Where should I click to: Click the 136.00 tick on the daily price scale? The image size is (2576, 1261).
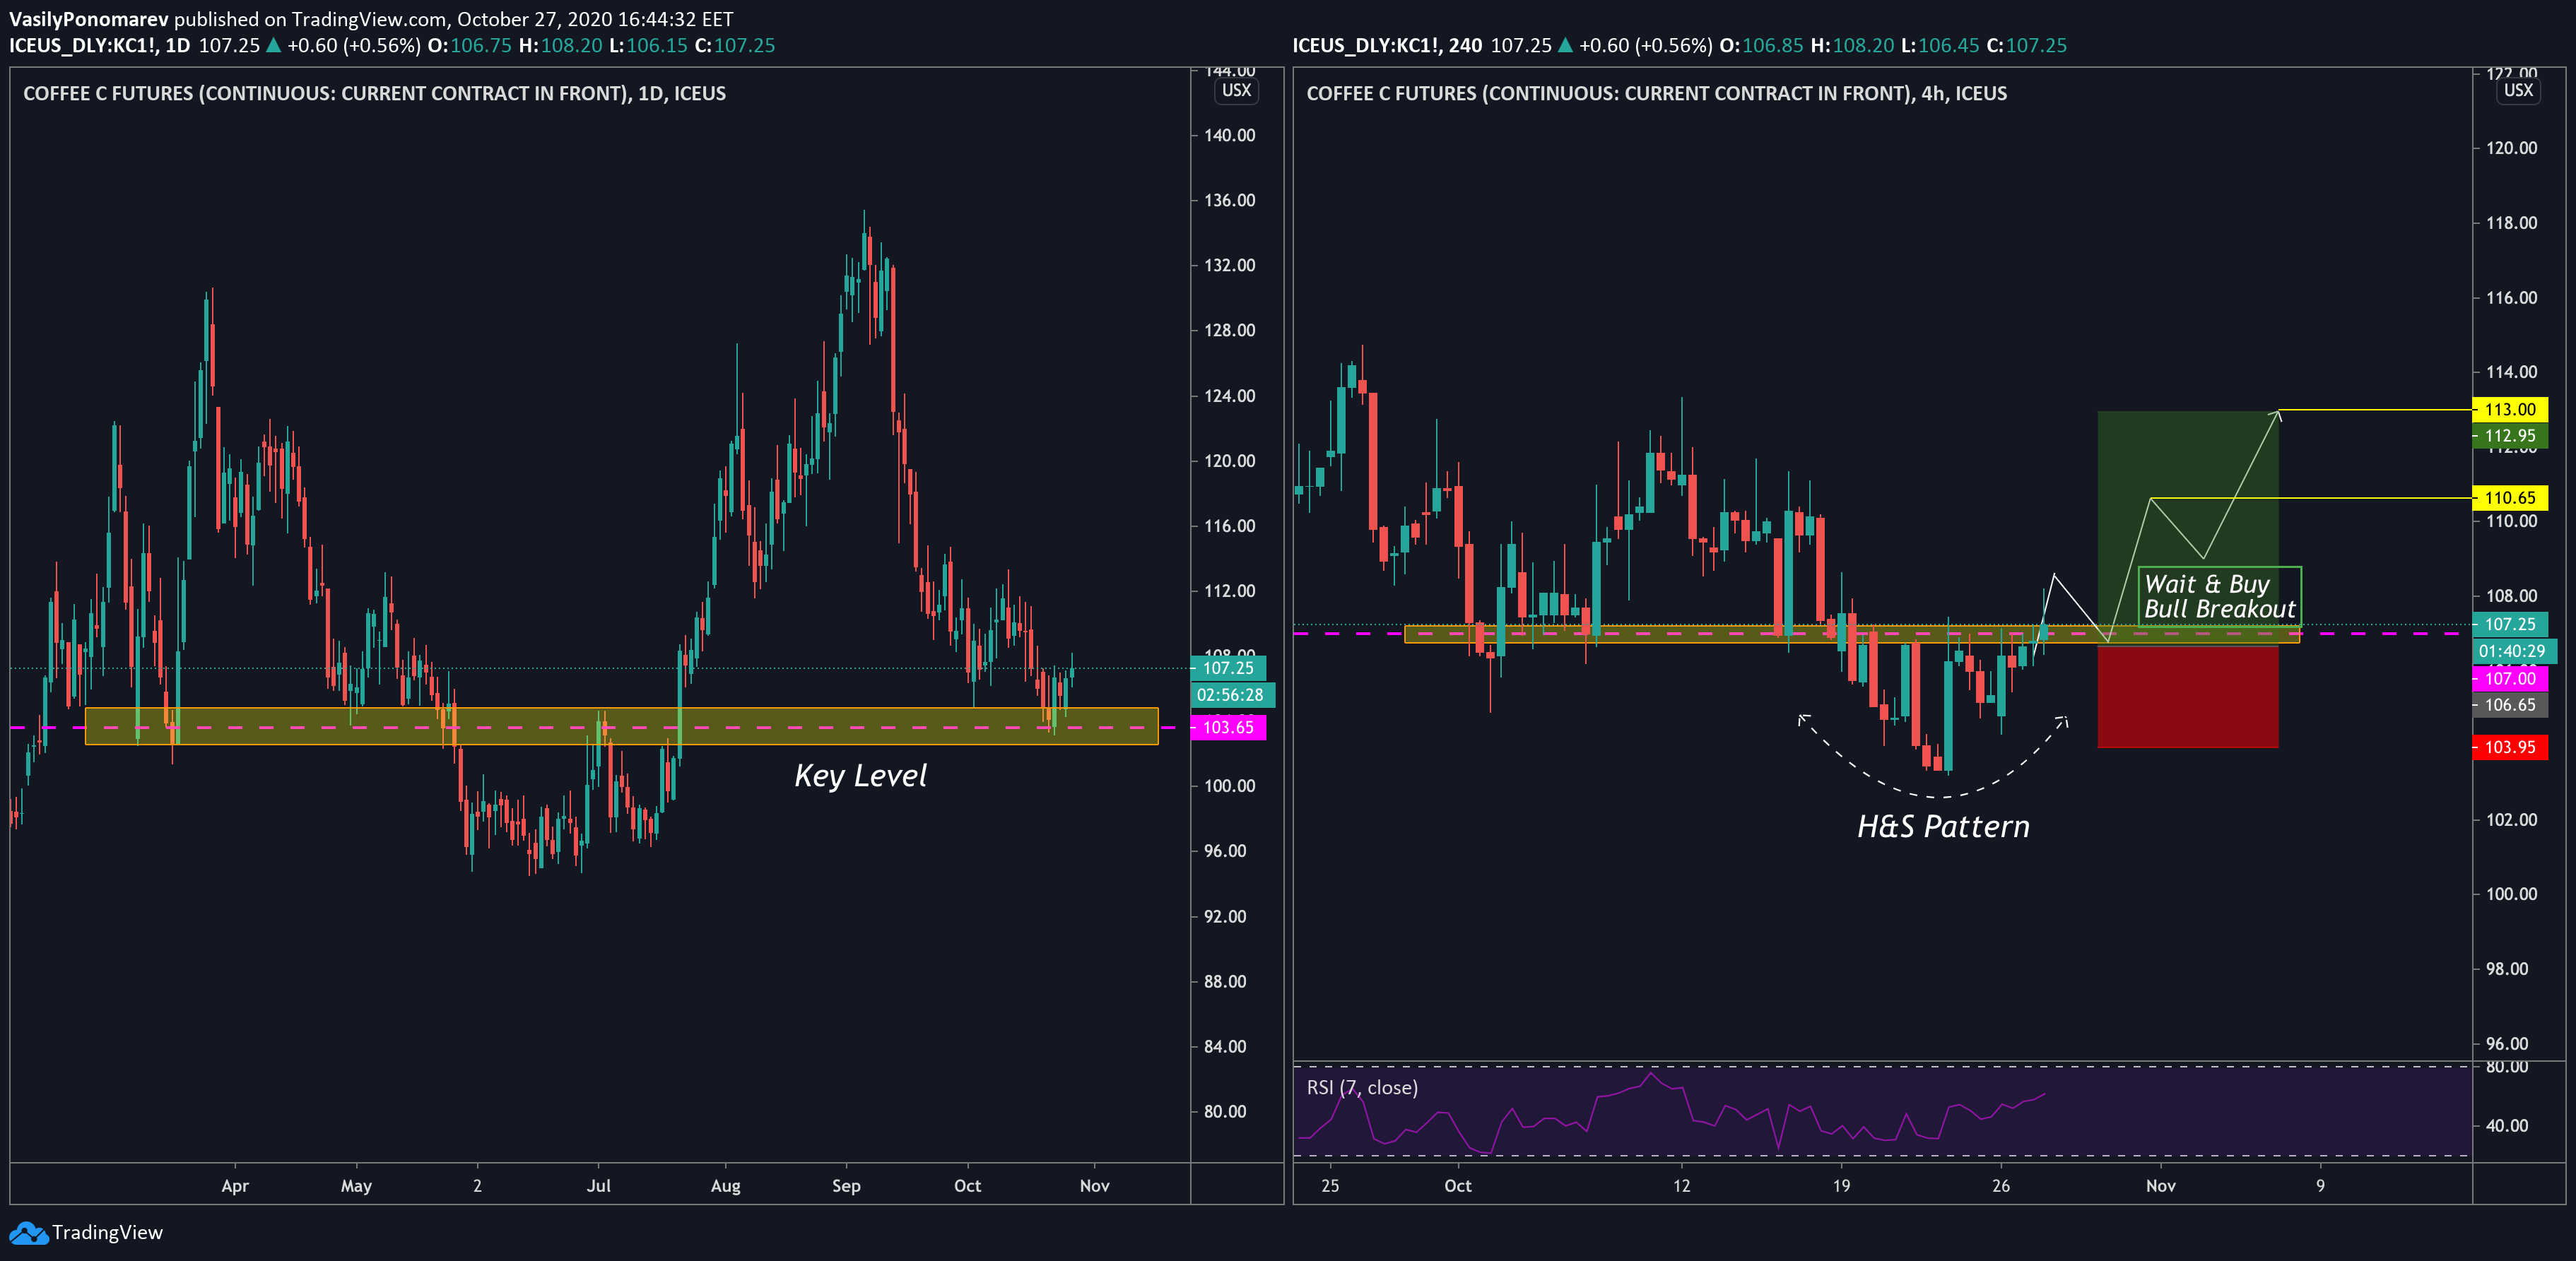pos(1230,201)
